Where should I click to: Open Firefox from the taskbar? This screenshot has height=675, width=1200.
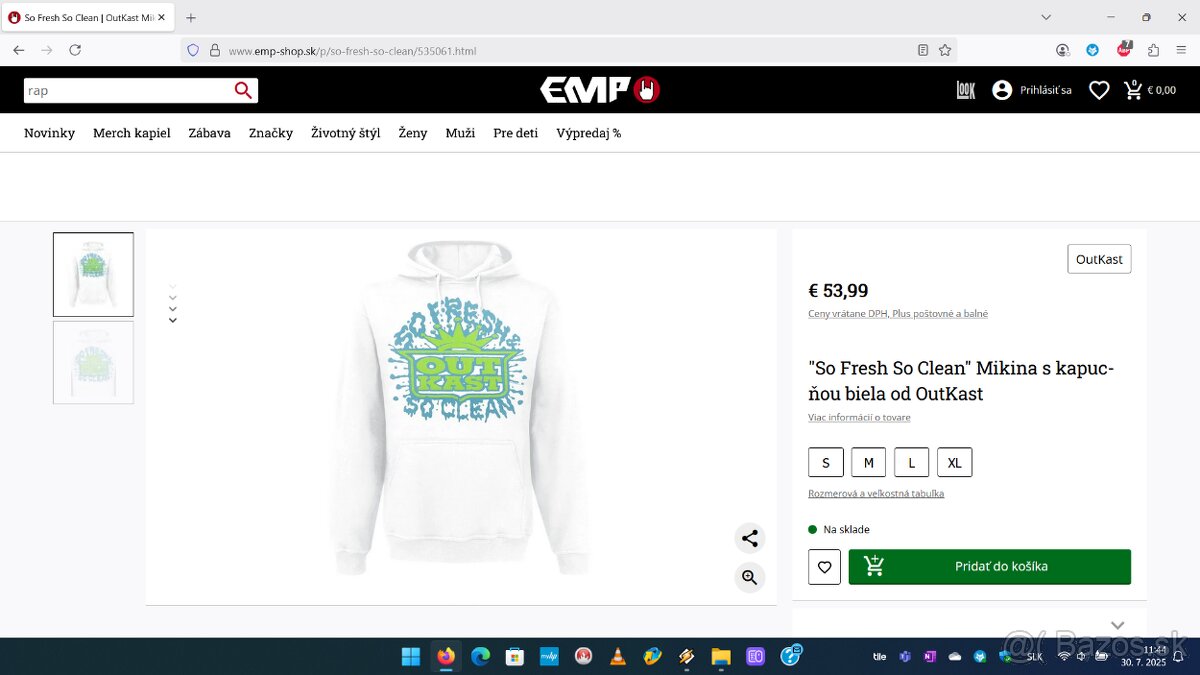coord(446,656)
